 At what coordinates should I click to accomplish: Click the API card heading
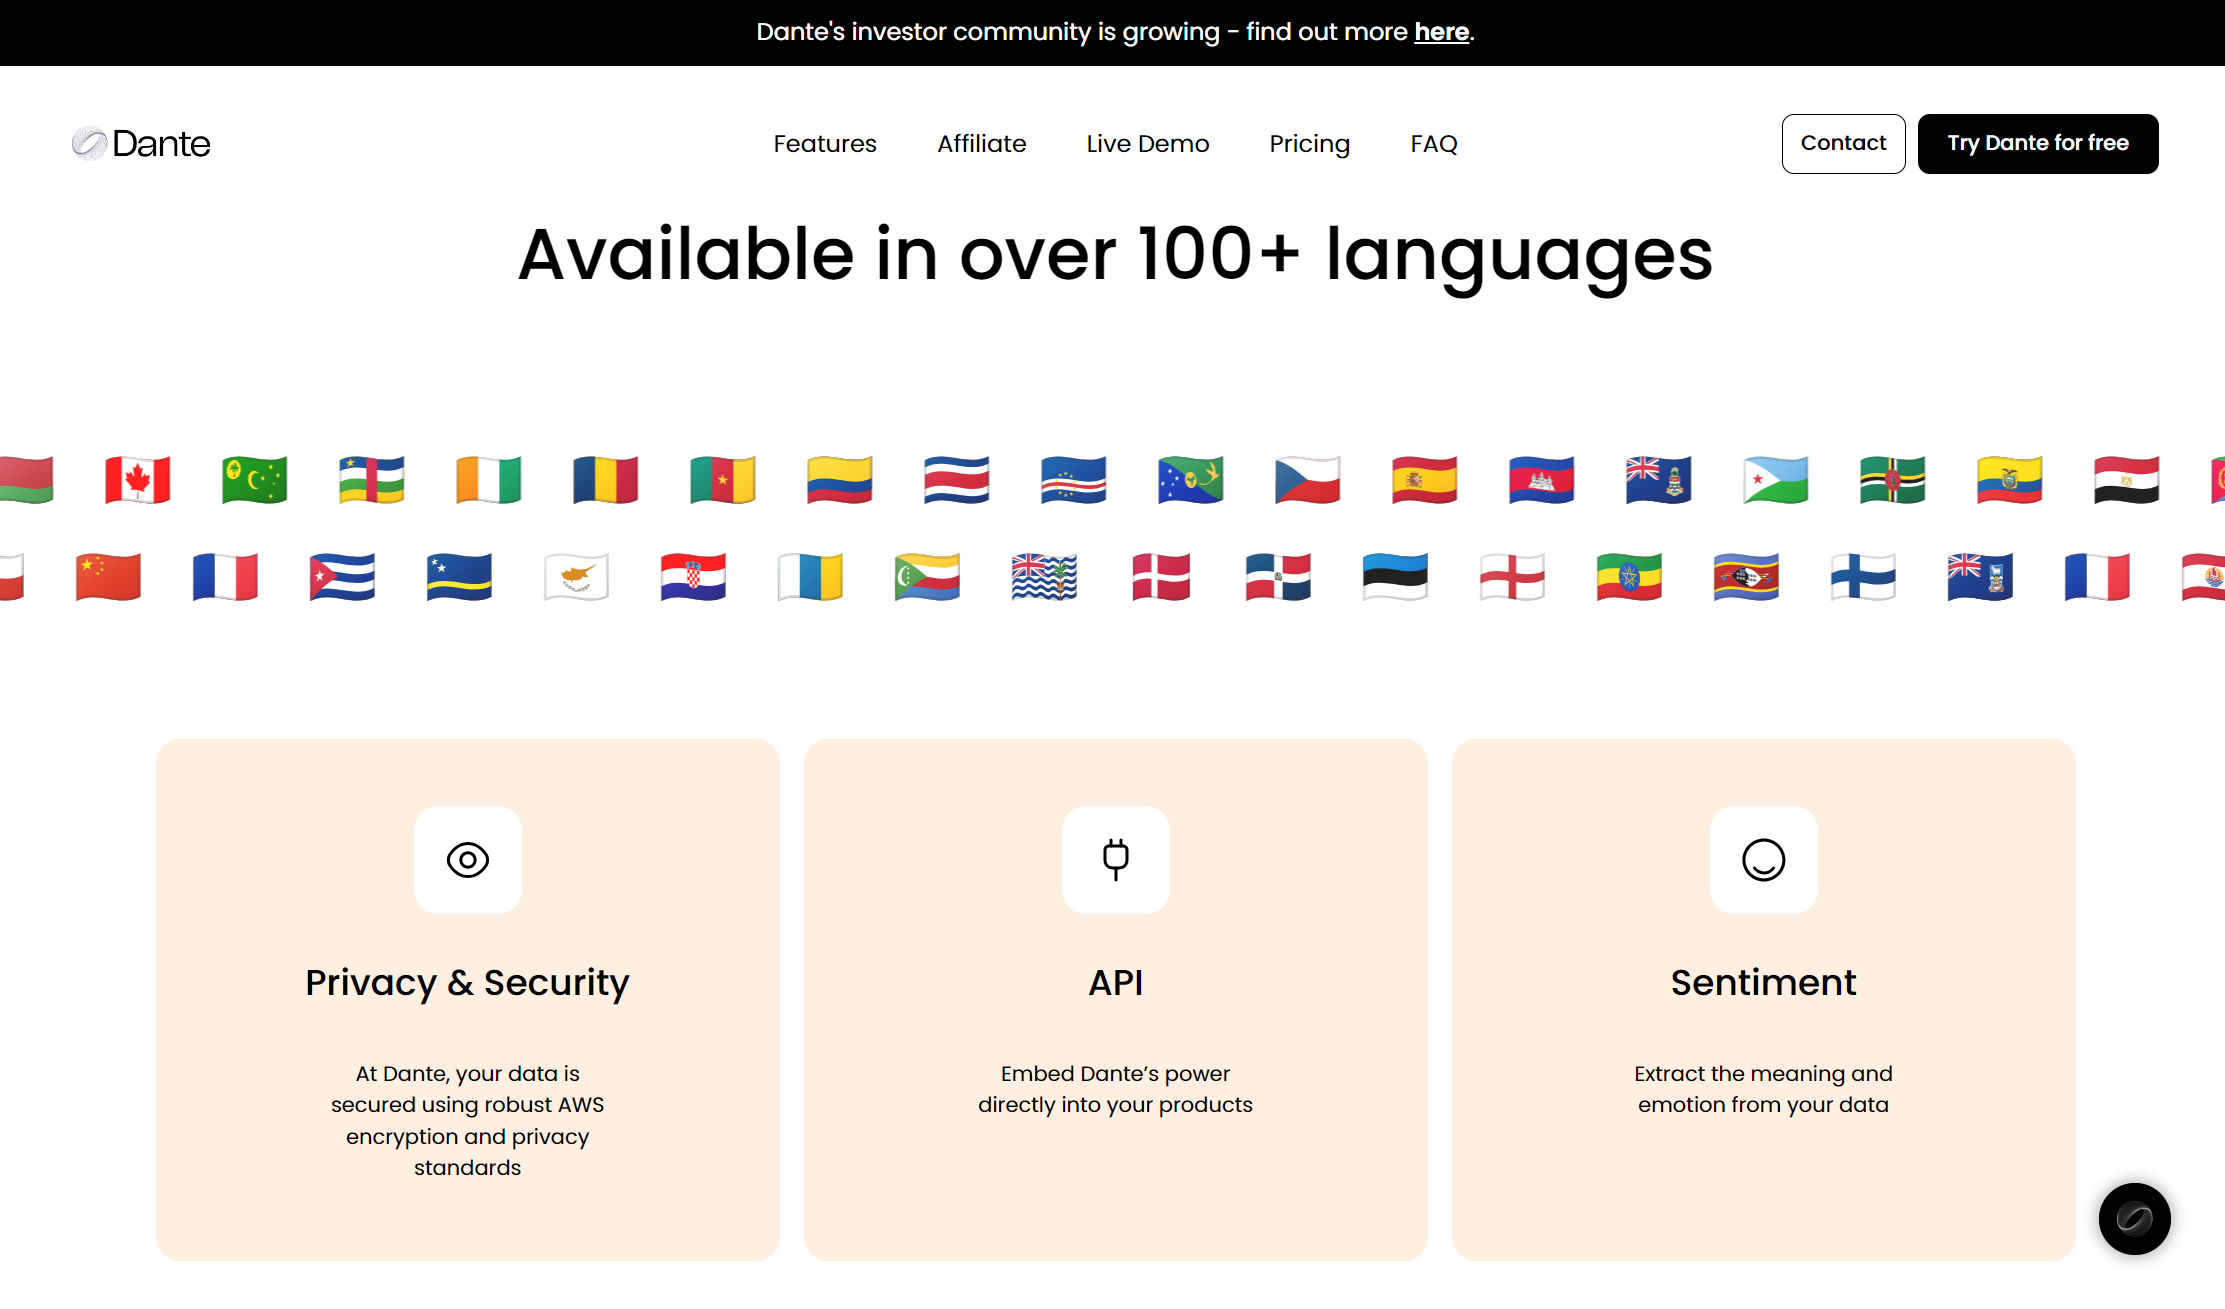click(x=1116, y=983)
